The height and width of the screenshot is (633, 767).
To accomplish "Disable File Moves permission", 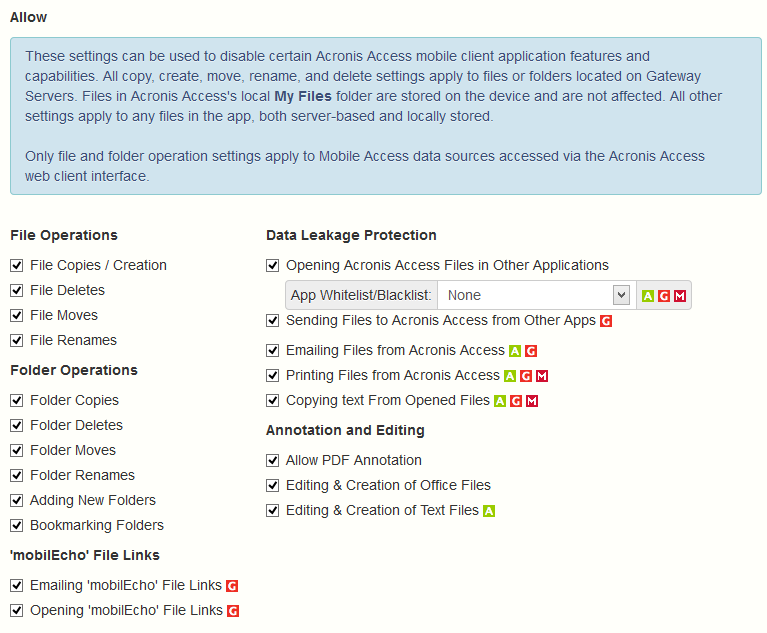I will pyautogui.click(x=17, y=316).
